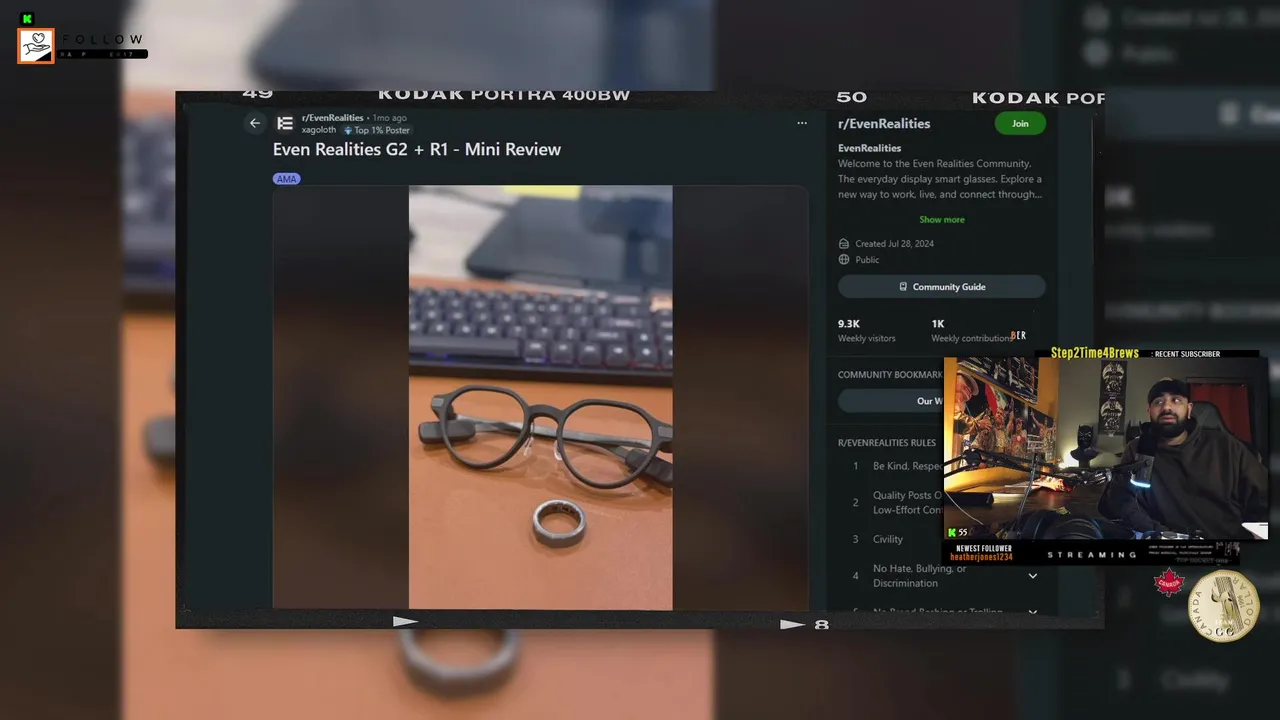
Task: Click the red maple leaf badge
Action: pyautogui.click(x=1169, y=583)
